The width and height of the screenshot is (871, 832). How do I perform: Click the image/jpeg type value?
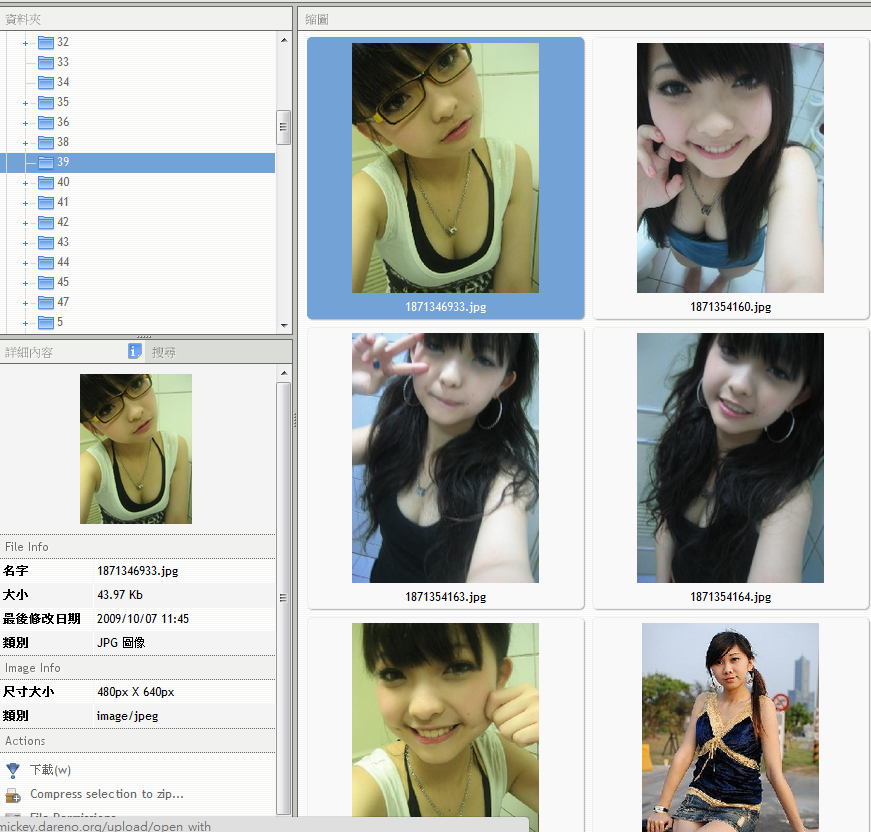(x=127, y=716)
